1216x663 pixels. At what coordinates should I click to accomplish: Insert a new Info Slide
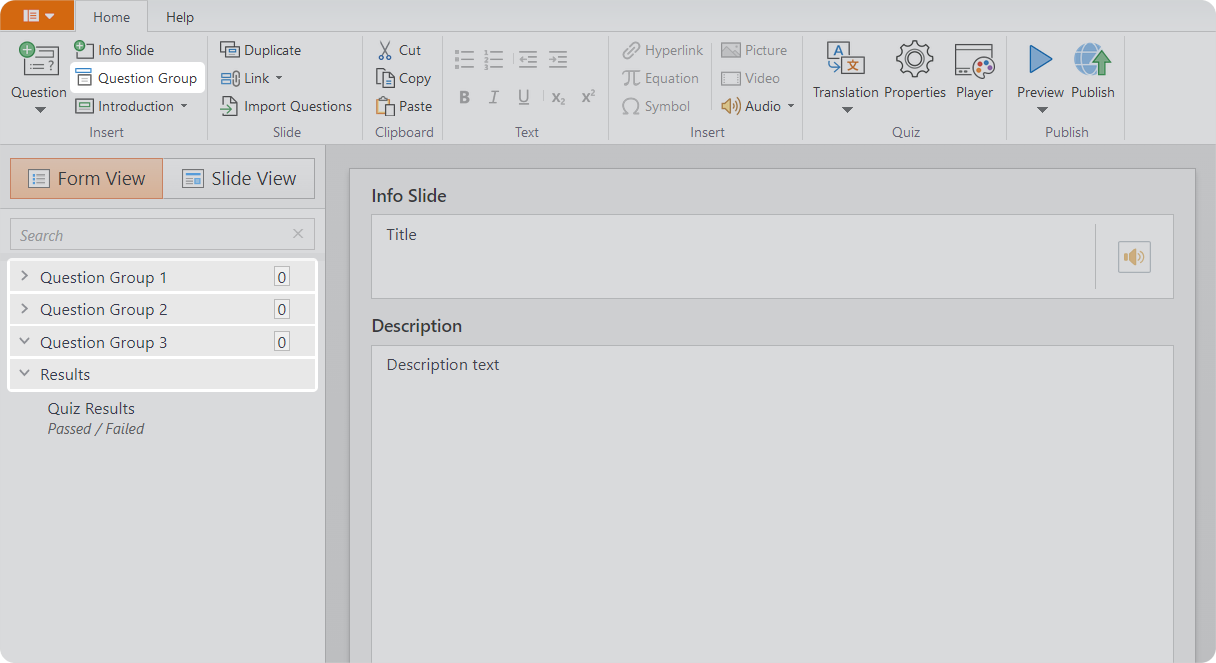(x=114, y=50)
